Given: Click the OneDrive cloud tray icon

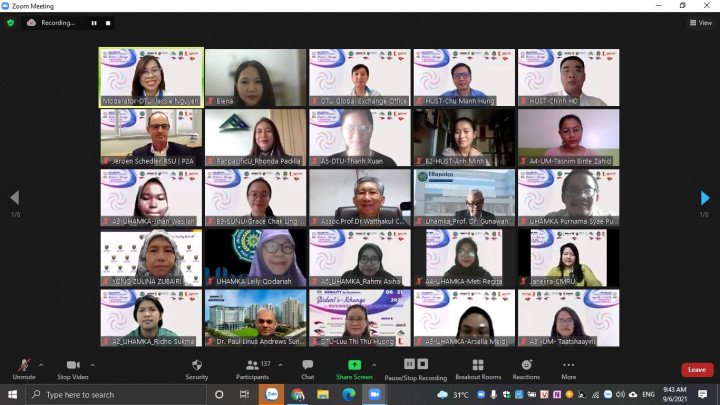Looking at the screenshot, I should (x=633, y=394).
